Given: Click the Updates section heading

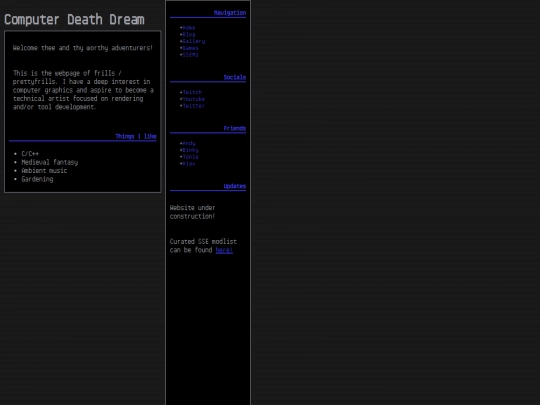Looking at the screenshot, I should 235,186.
